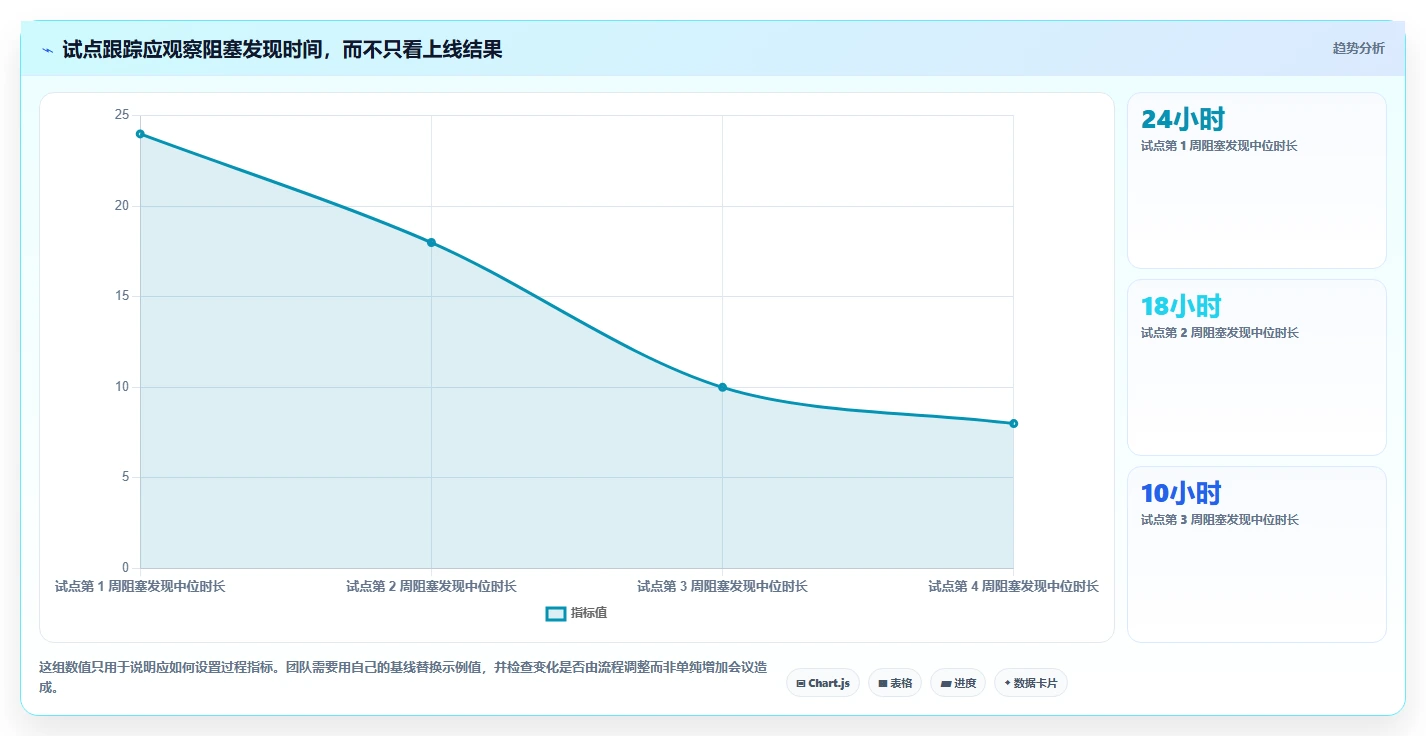Click the 24小时 card value

tap(1183, 119)
